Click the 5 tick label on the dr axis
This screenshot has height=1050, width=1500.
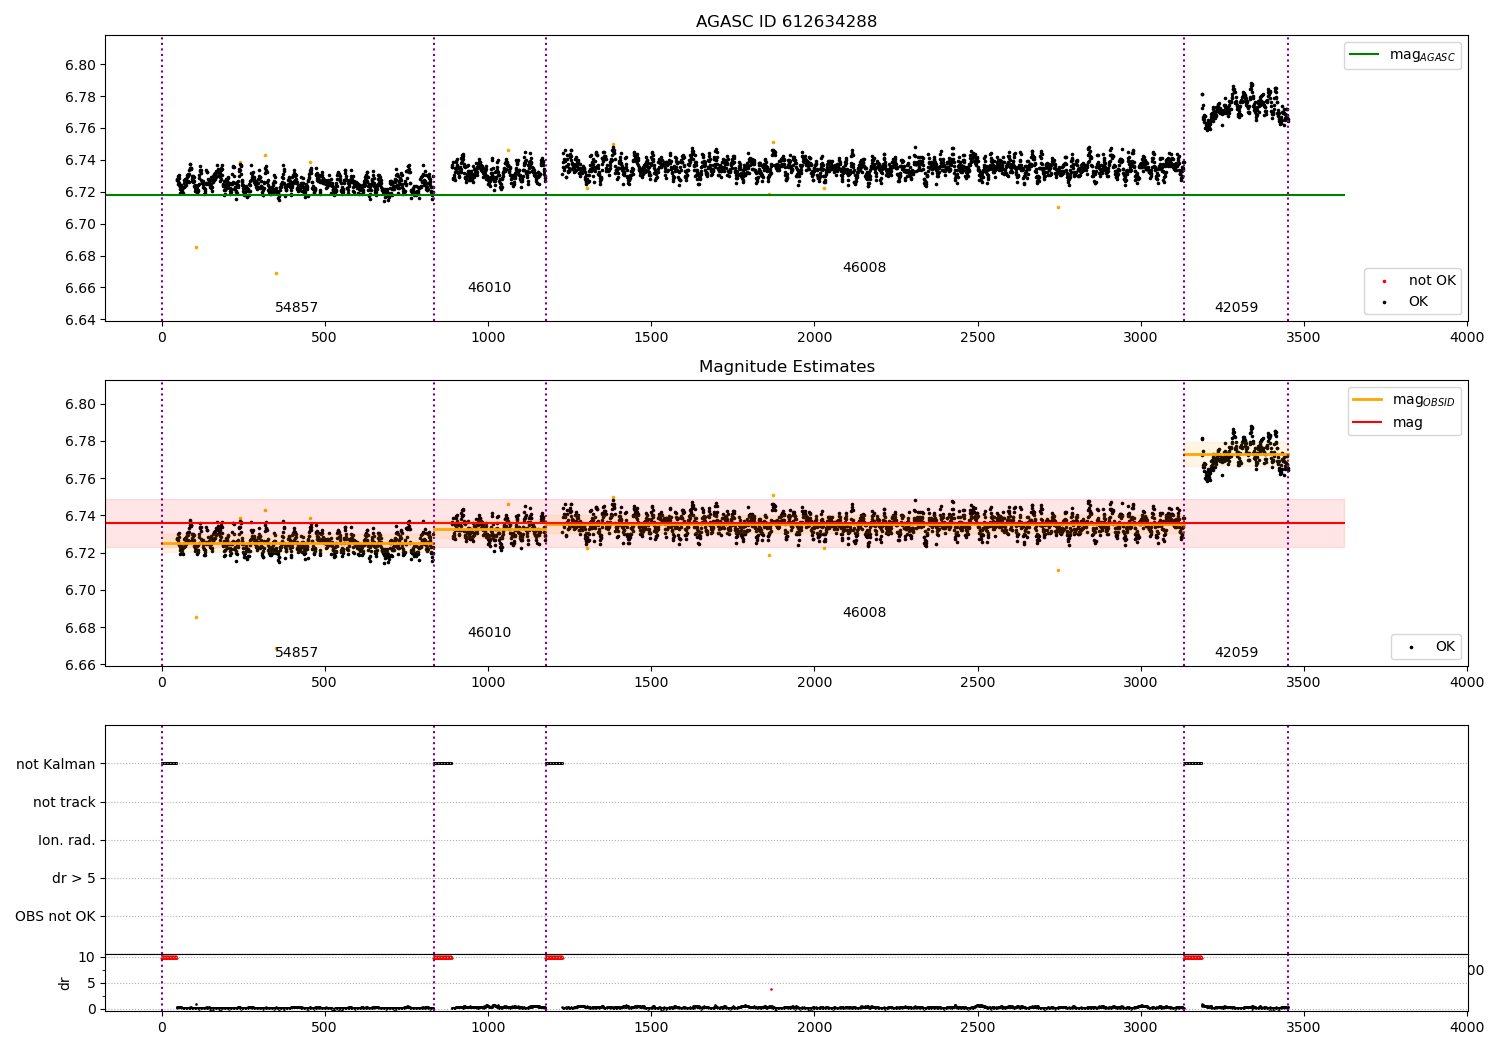(92, 983)
